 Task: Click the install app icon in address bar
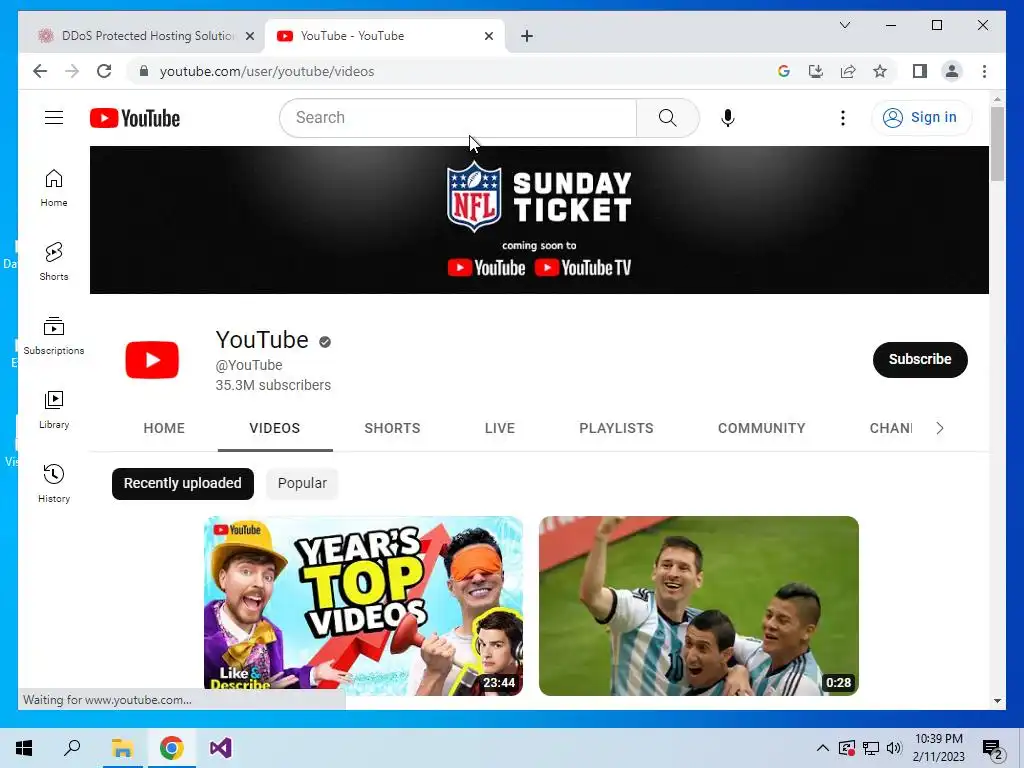pos(816,71)
